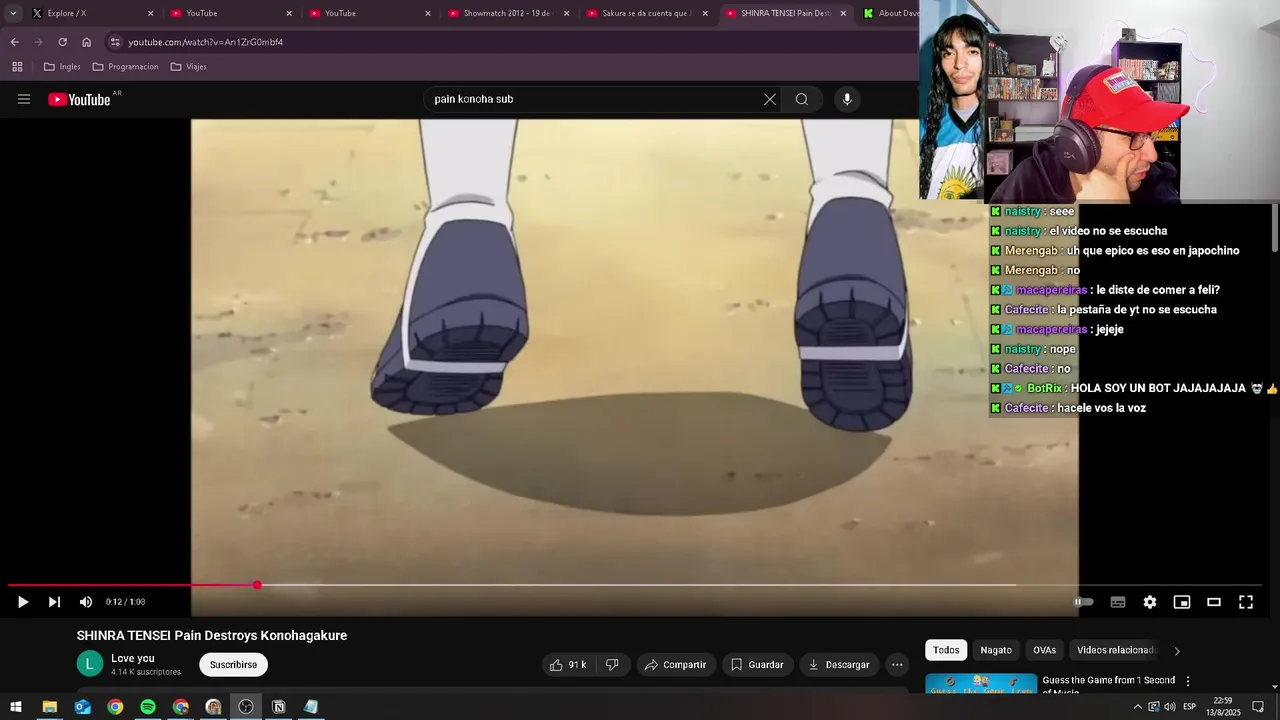Open the Windows Start menu
The image size is (1280, 720).
[x=16, y=707]
